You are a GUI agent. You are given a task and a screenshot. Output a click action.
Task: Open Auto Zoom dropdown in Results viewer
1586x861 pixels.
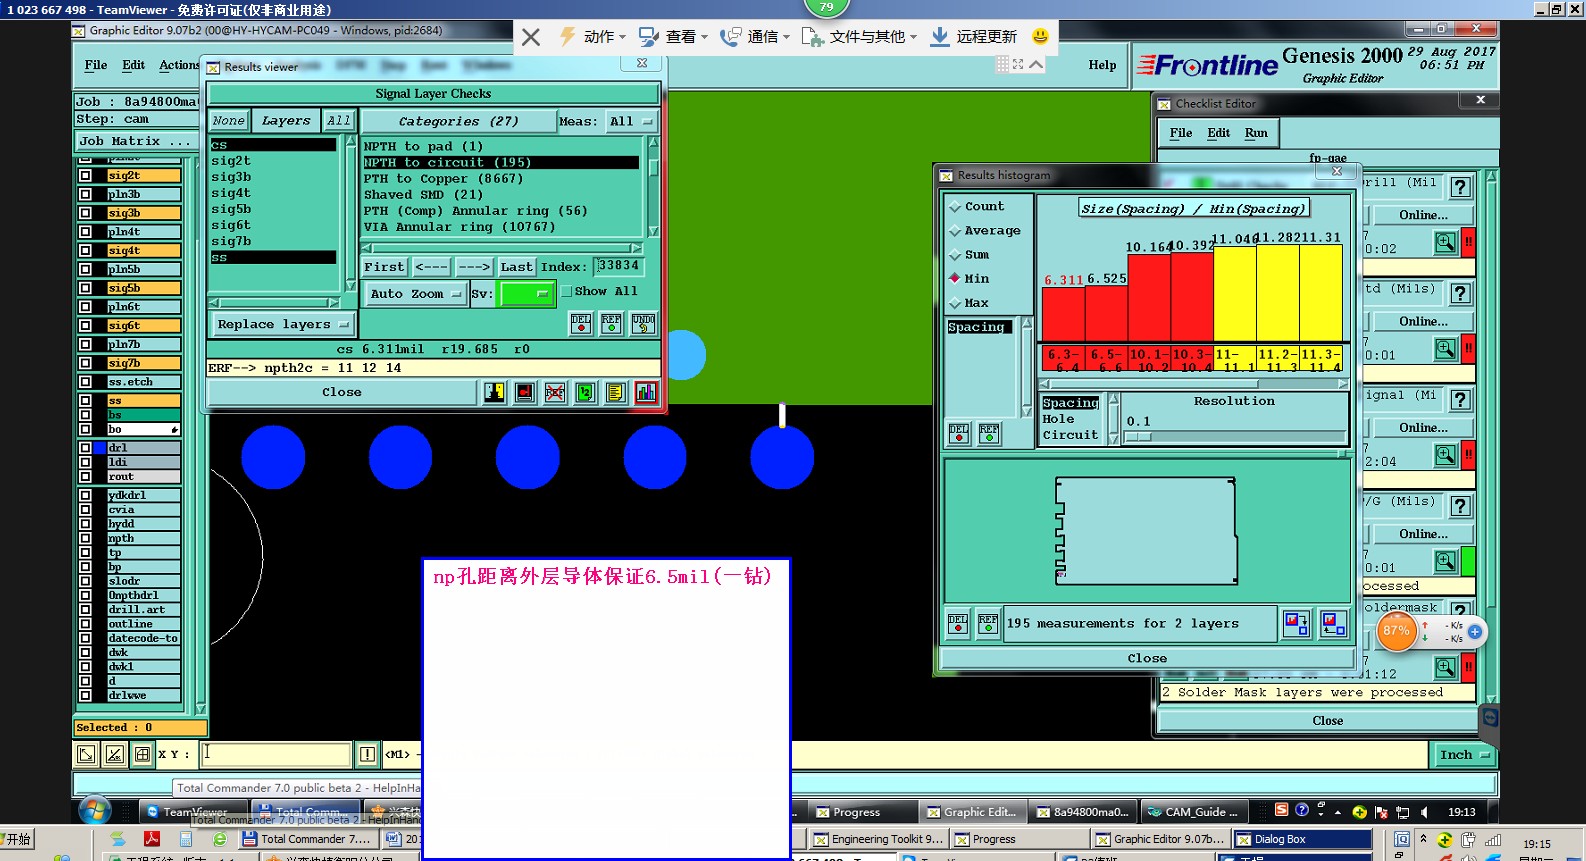(415, 294)
